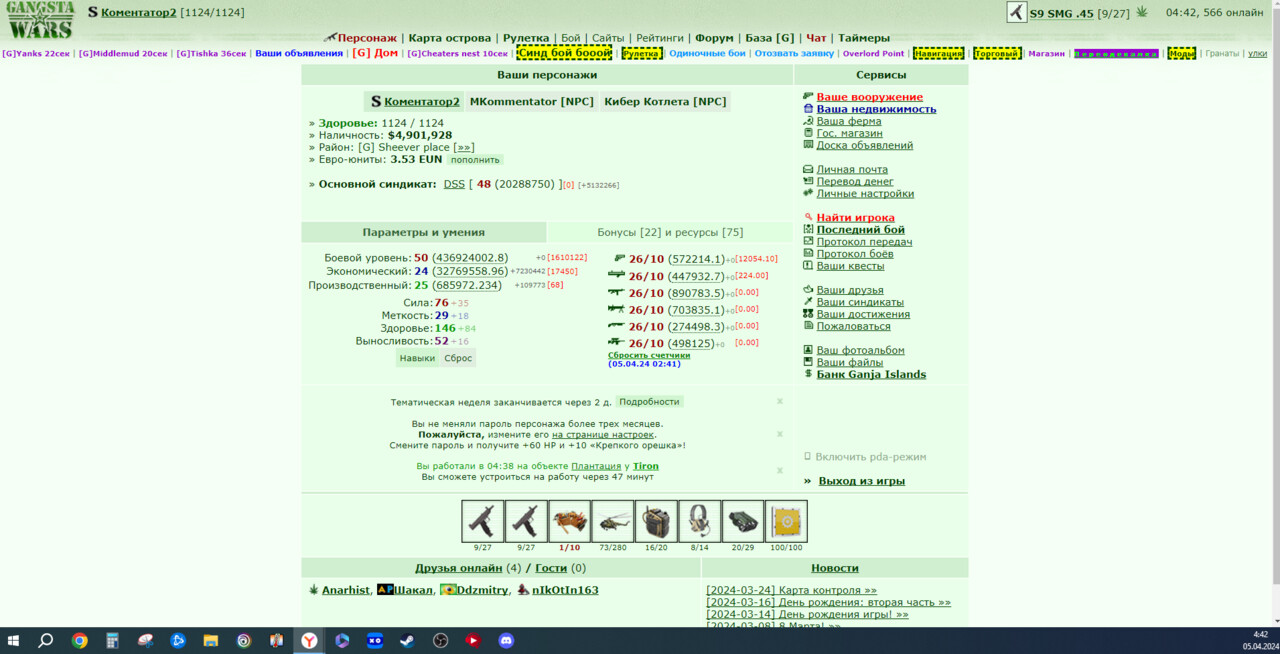Click the headset item showing 8/14
This screenshot has width=1280, height=654.
tap(700, 521)
